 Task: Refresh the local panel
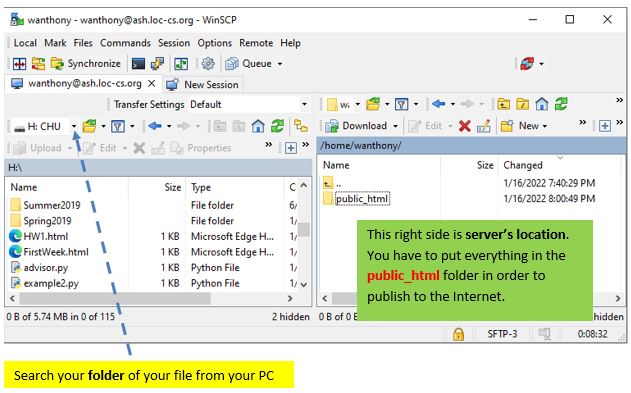click(277, 126)
